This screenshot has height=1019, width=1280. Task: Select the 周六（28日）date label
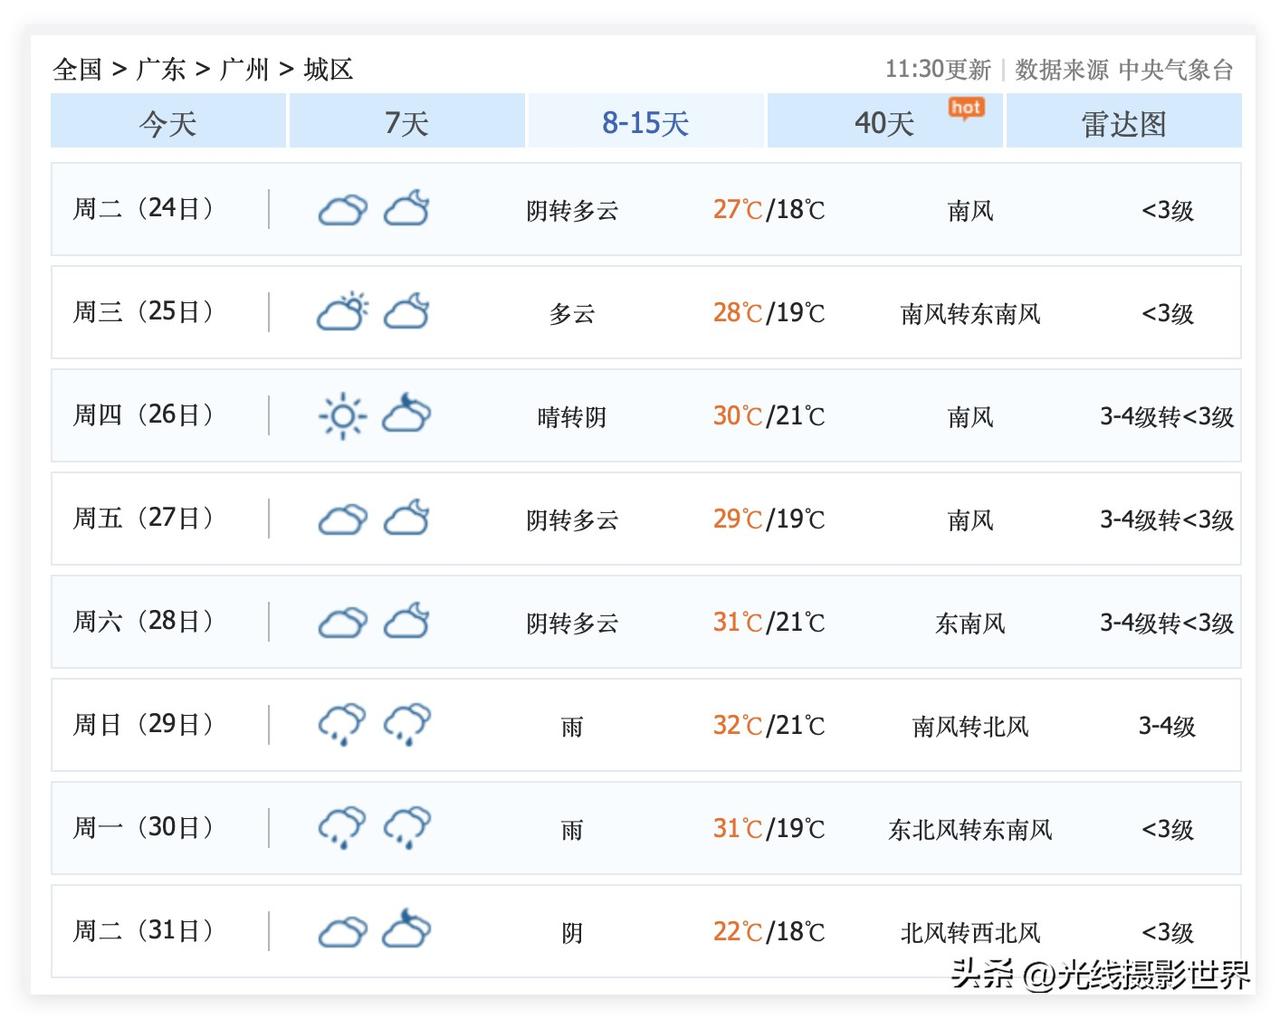143,621
